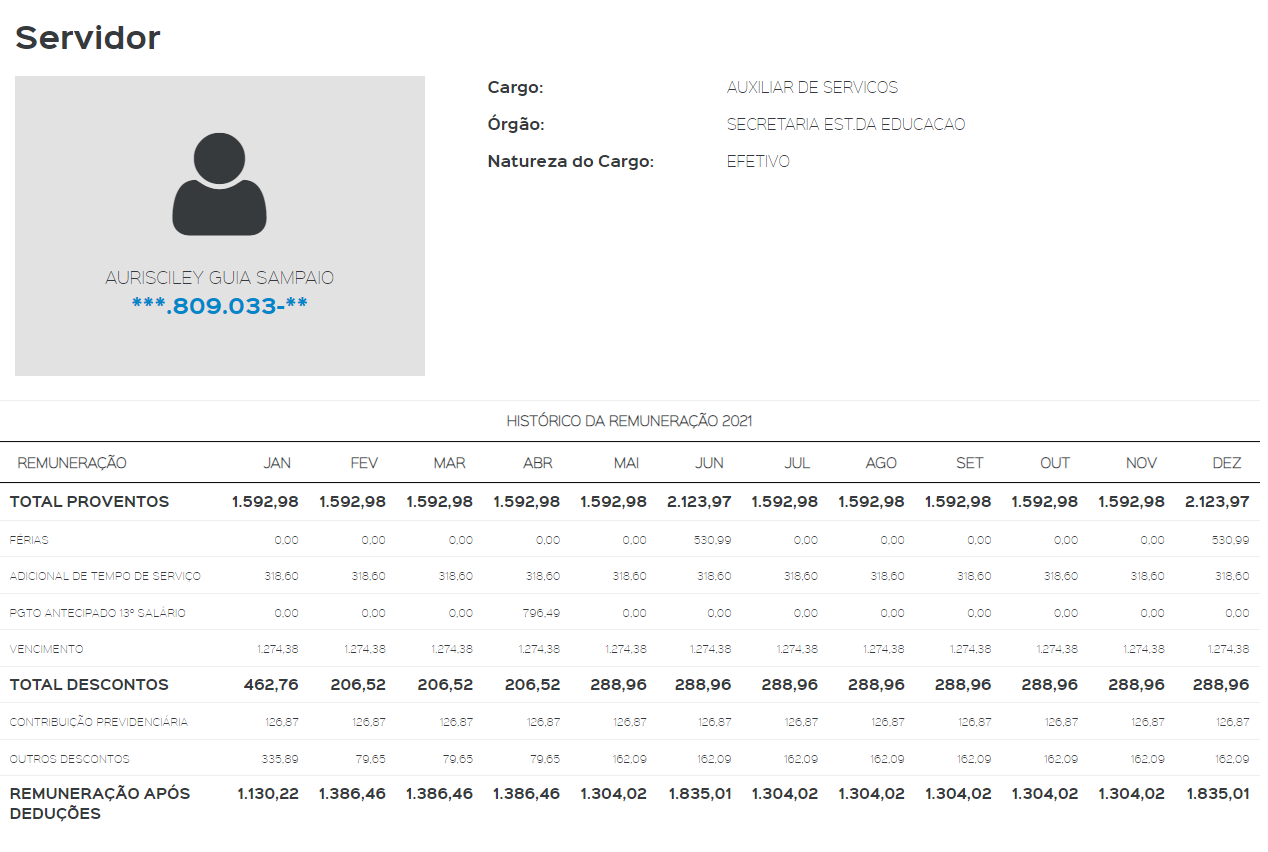Image resolution: width=1268 pixels, height=852 pixels.
Task: Click the AUXILIAR DE SERVICOS cargo value
Action: (x=812, y=88)
